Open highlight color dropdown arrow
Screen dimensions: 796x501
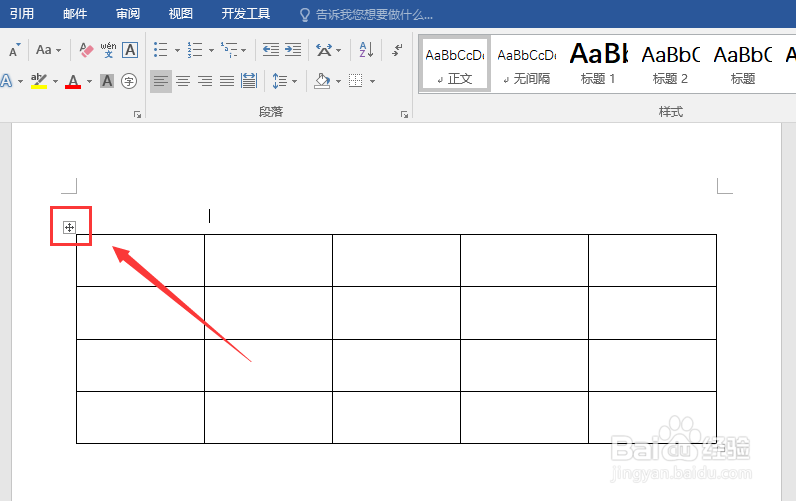point(55,81)
